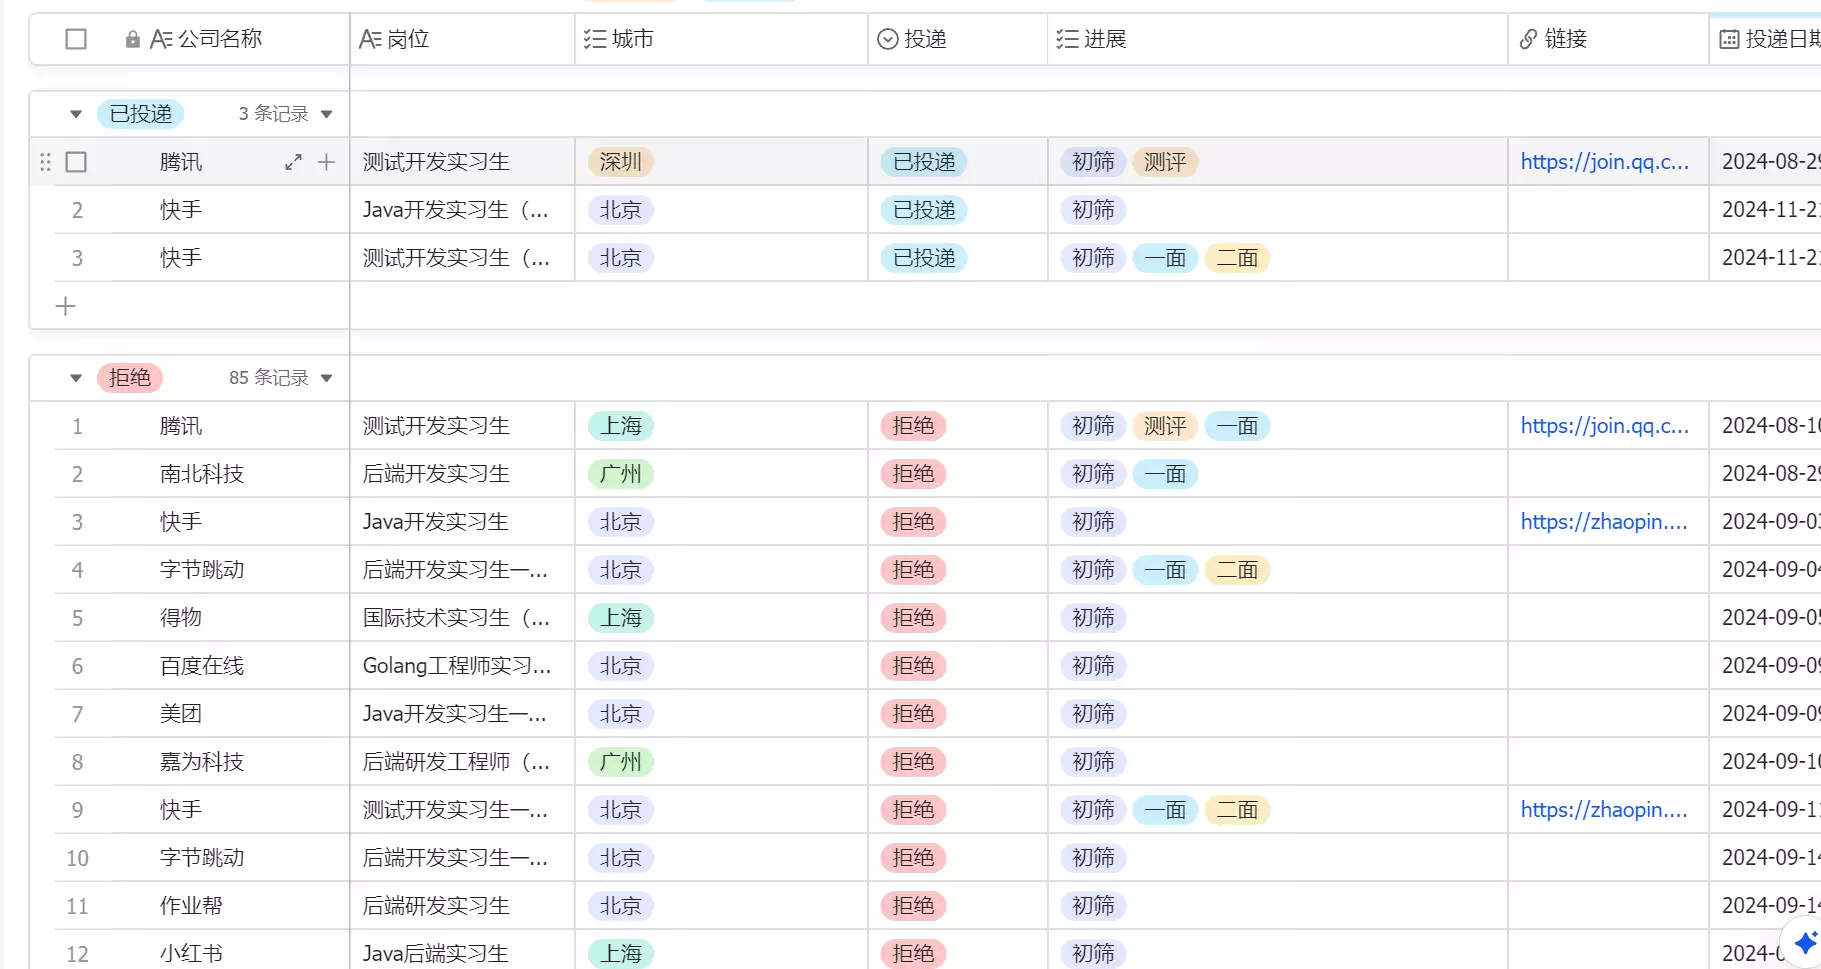
Task: Click the 测评 tag in the 上海 腾讯 row
Action: point(1165,426)
